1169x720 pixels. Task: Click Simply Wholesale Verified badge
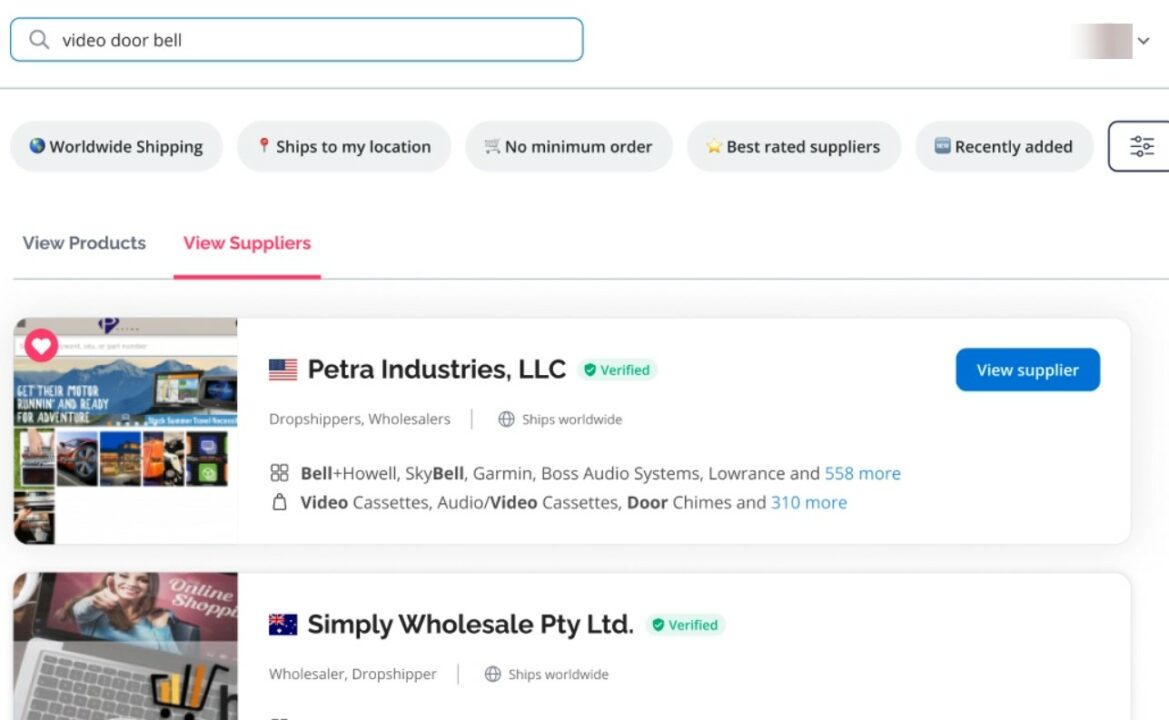[x=685, y=625]
